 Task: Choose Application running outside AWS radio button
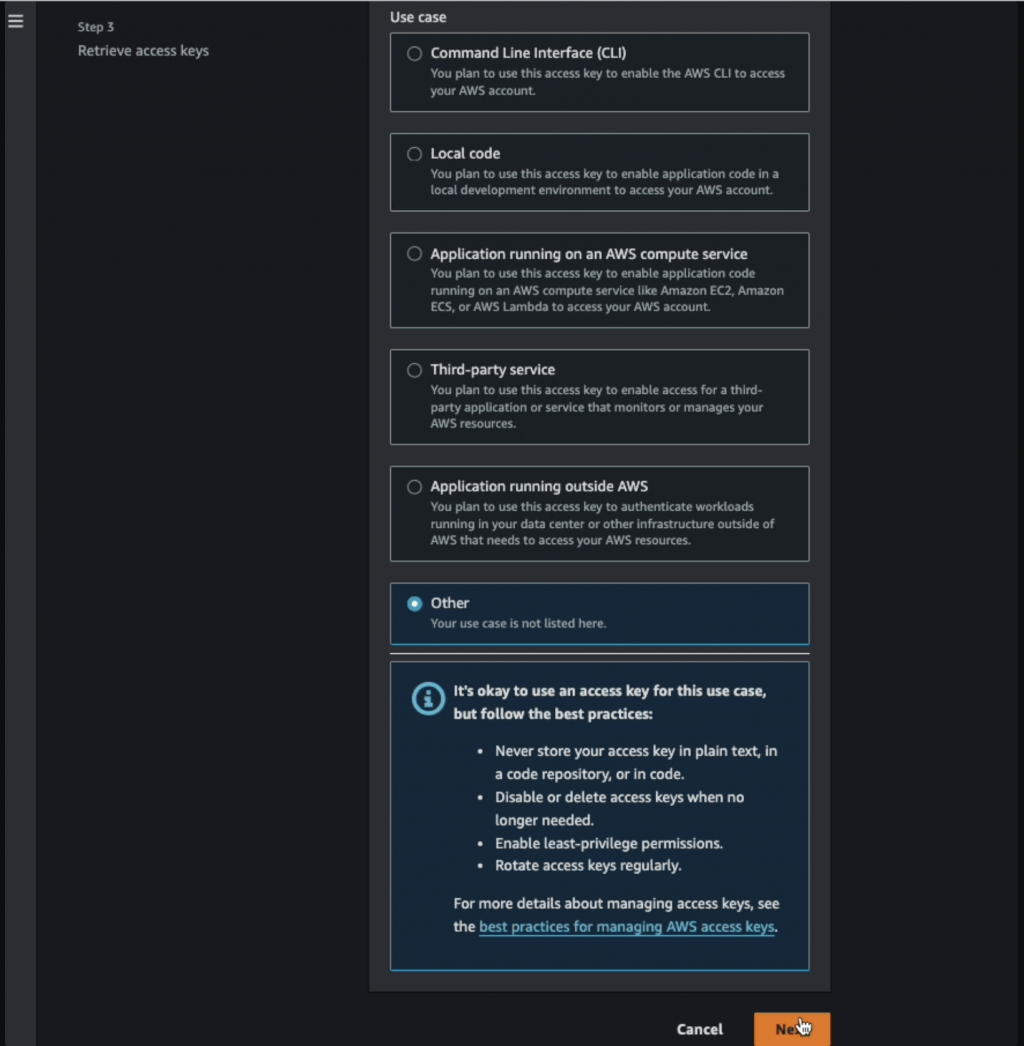click(x=414, y=487)
